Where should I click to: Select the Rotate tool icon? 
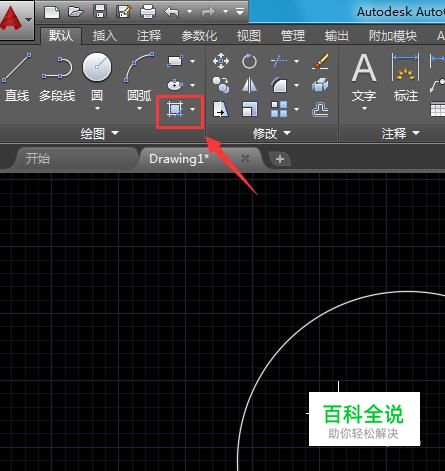point(249,61)
